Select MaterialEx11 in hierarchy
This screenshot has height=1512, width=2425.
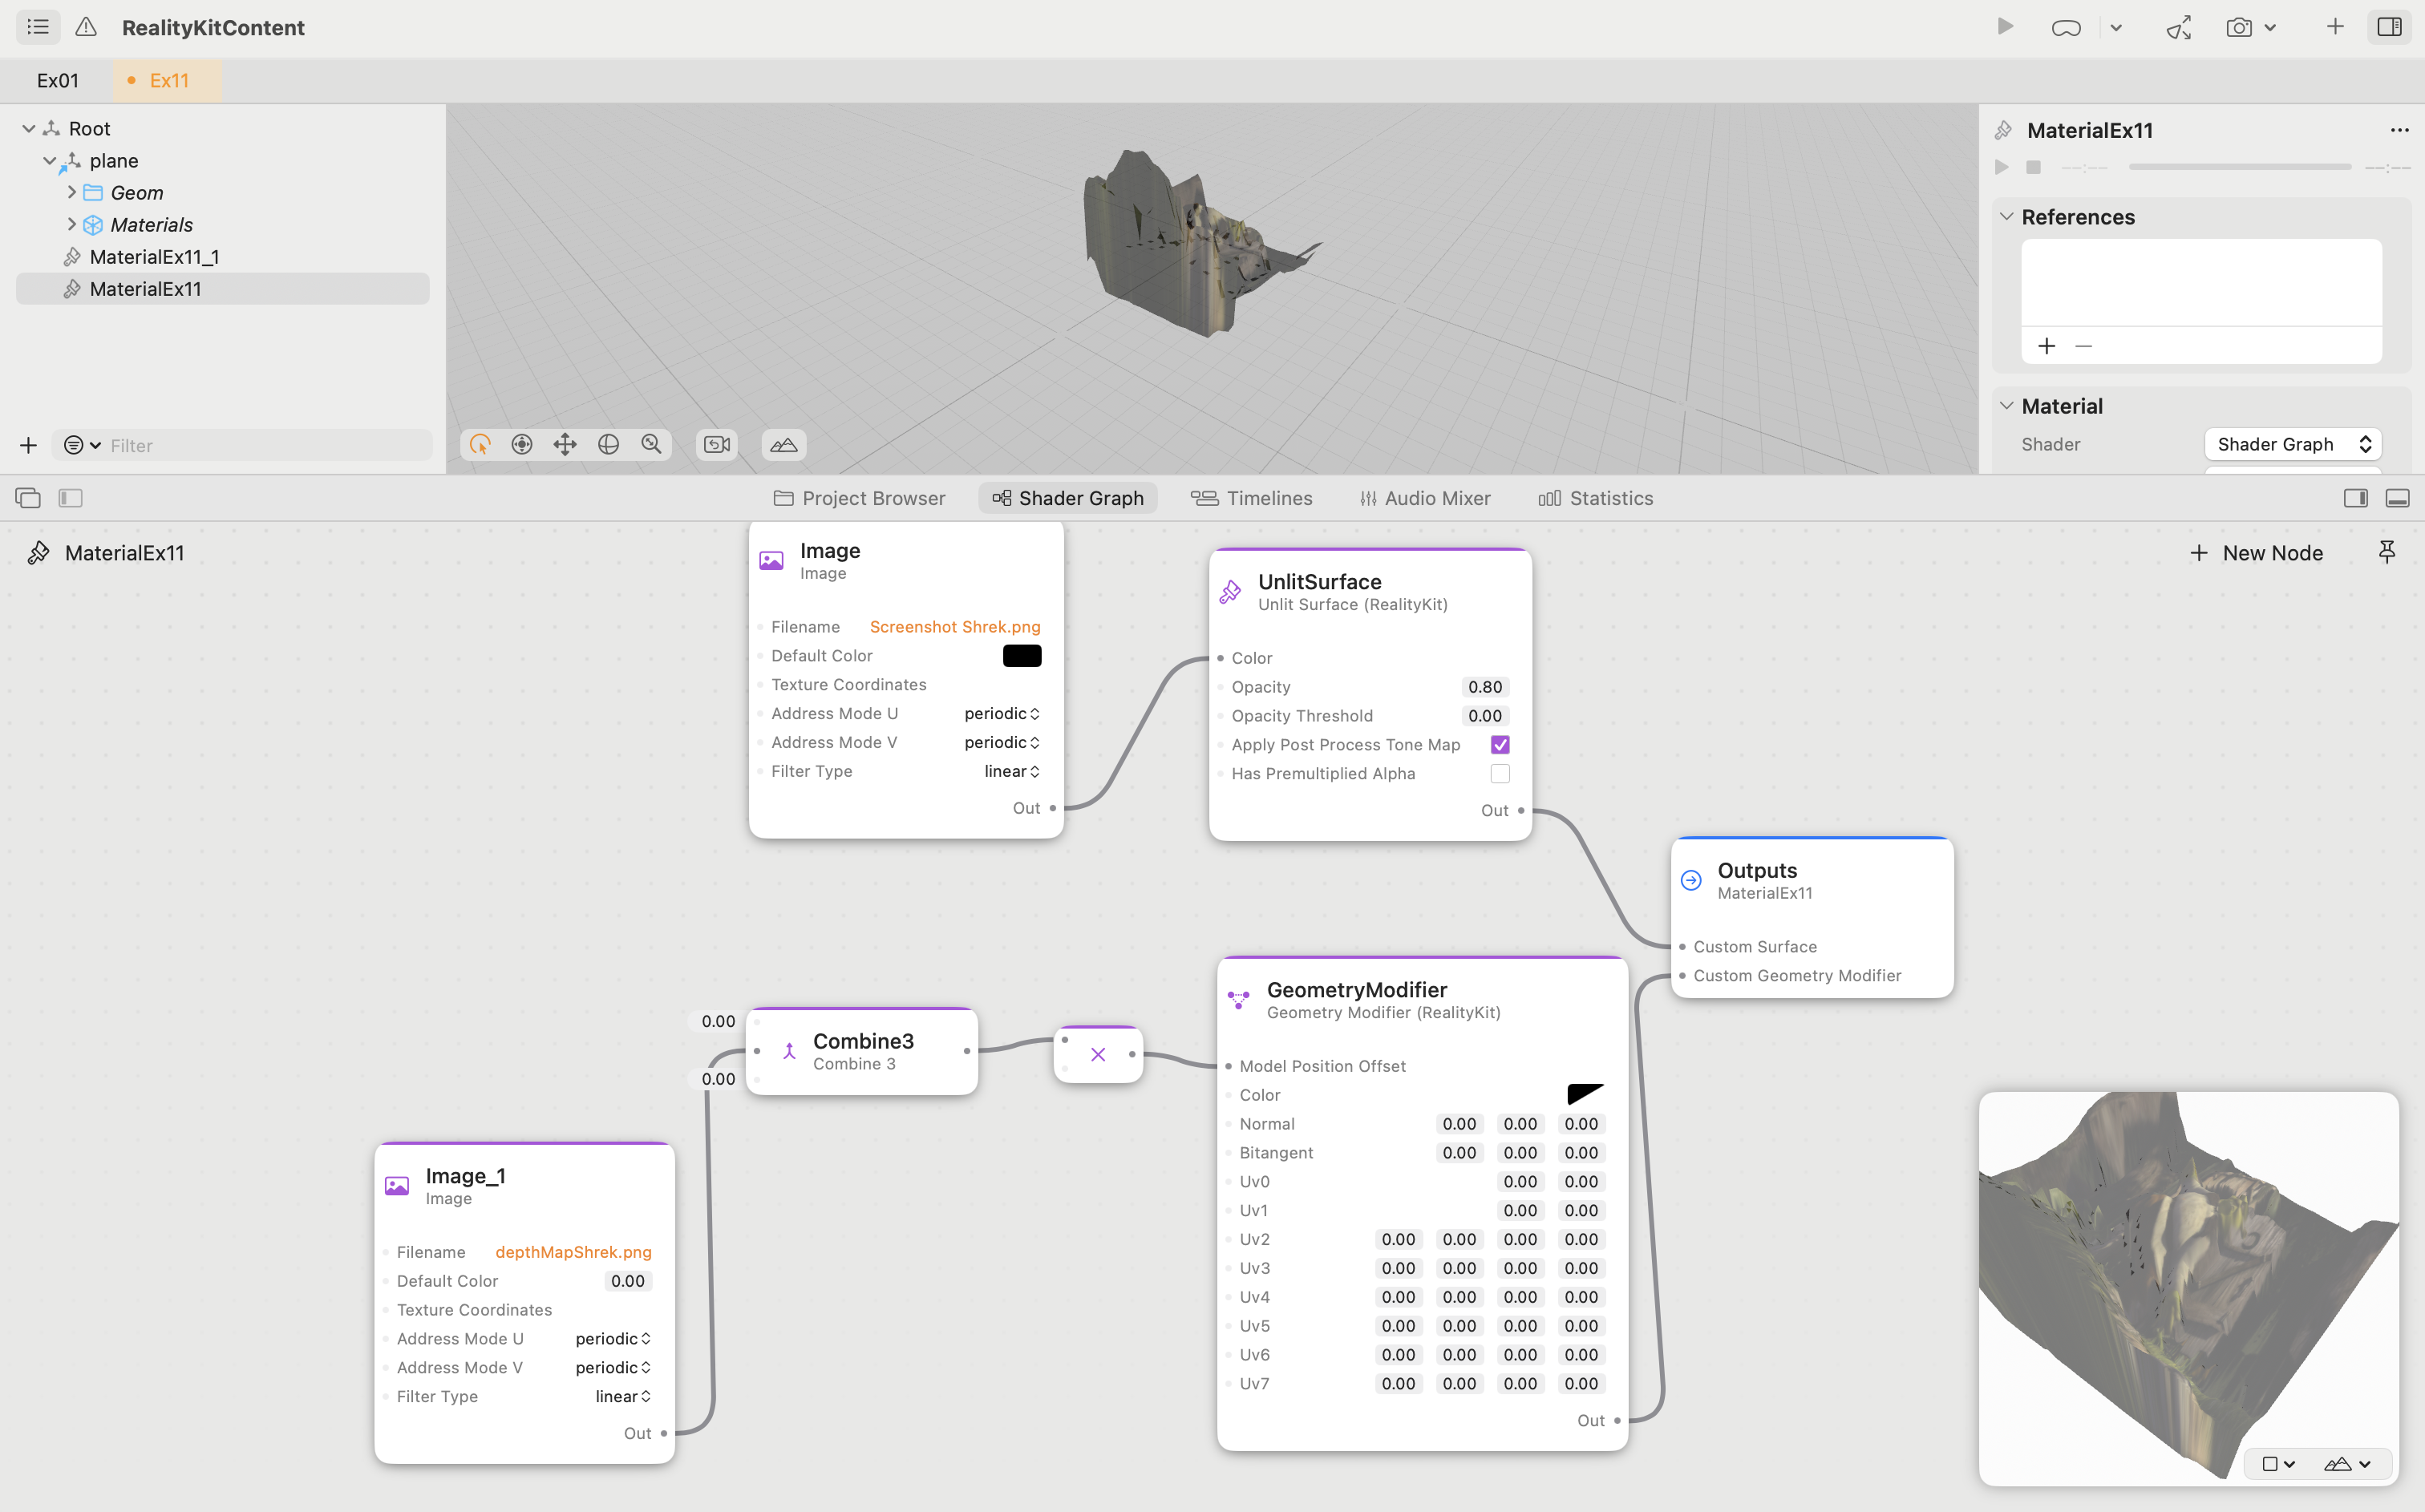[x=223, y=289]
